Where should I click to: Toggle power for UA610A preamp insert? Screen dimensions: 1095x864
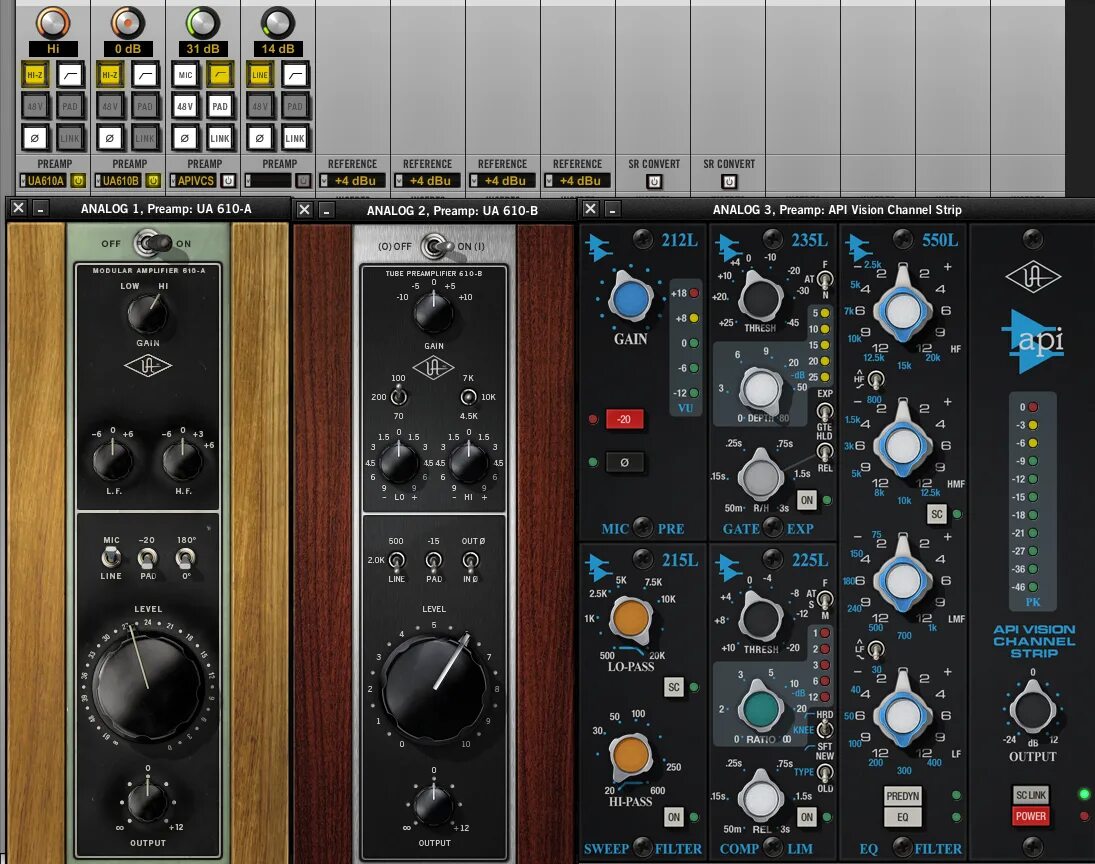[x=78, y=181]
